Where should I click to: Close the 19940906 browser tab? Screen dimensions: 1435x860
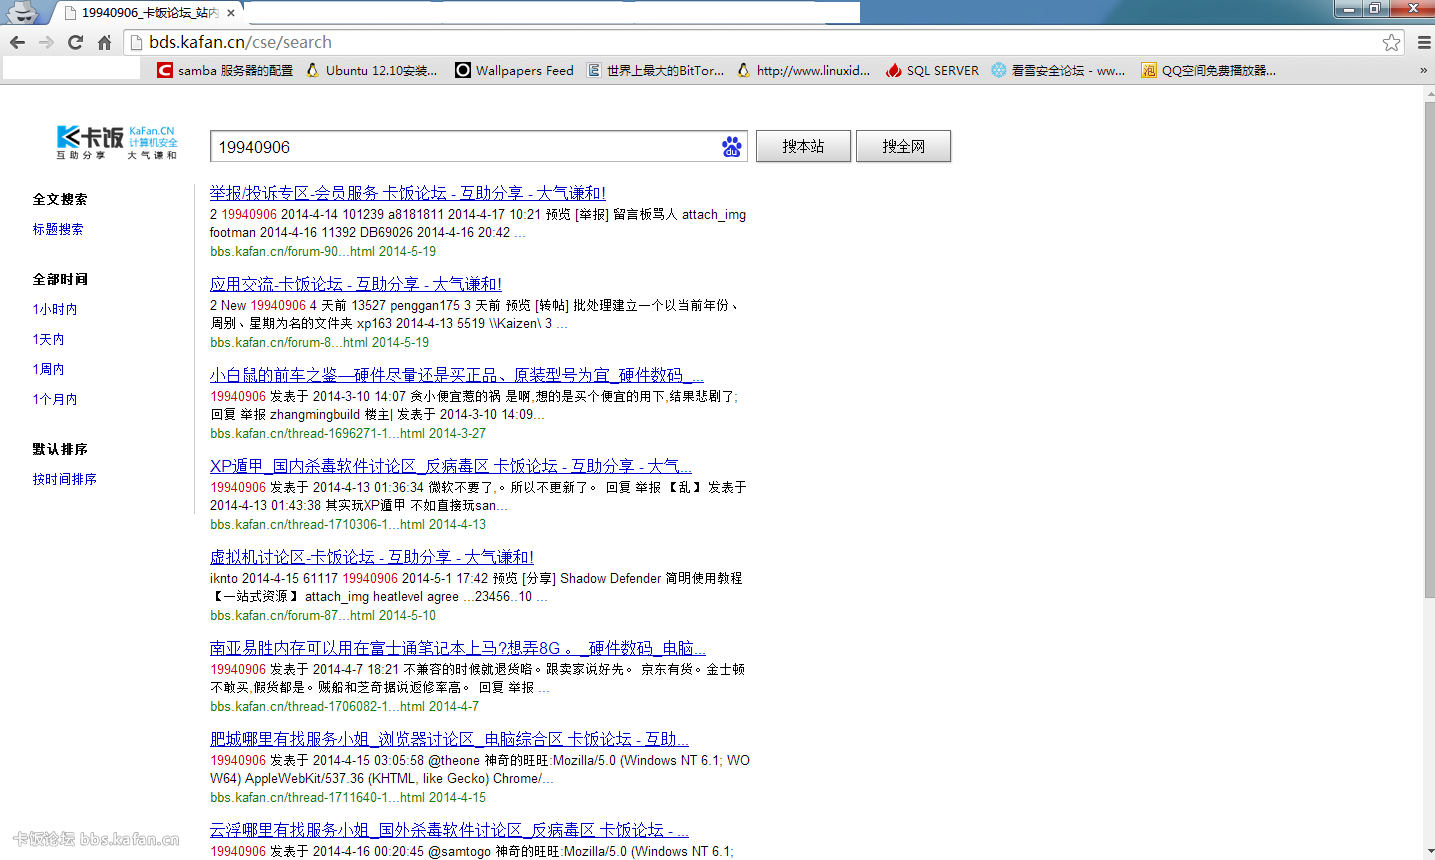[231, 13]
